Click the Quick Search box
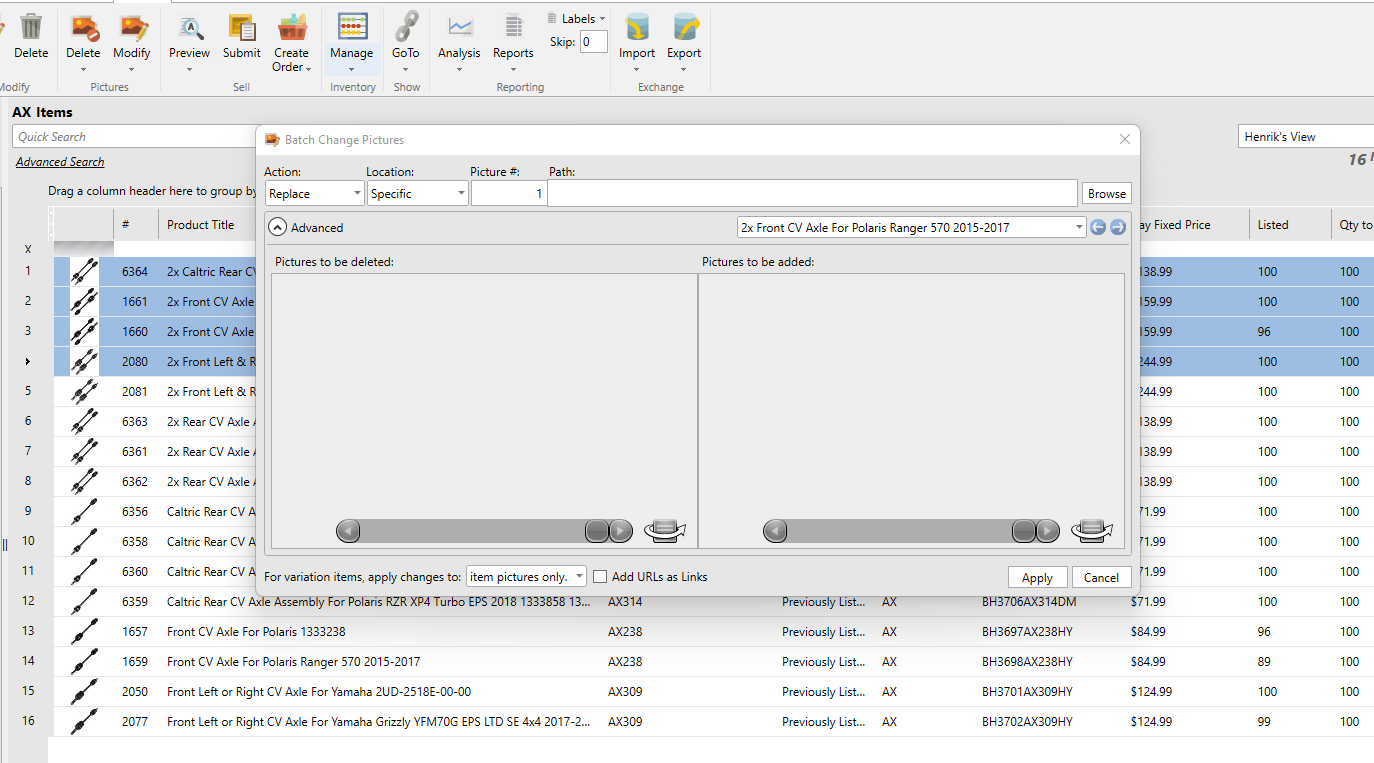The height and width of the screenshot is (763, 1374). [134, 137]
